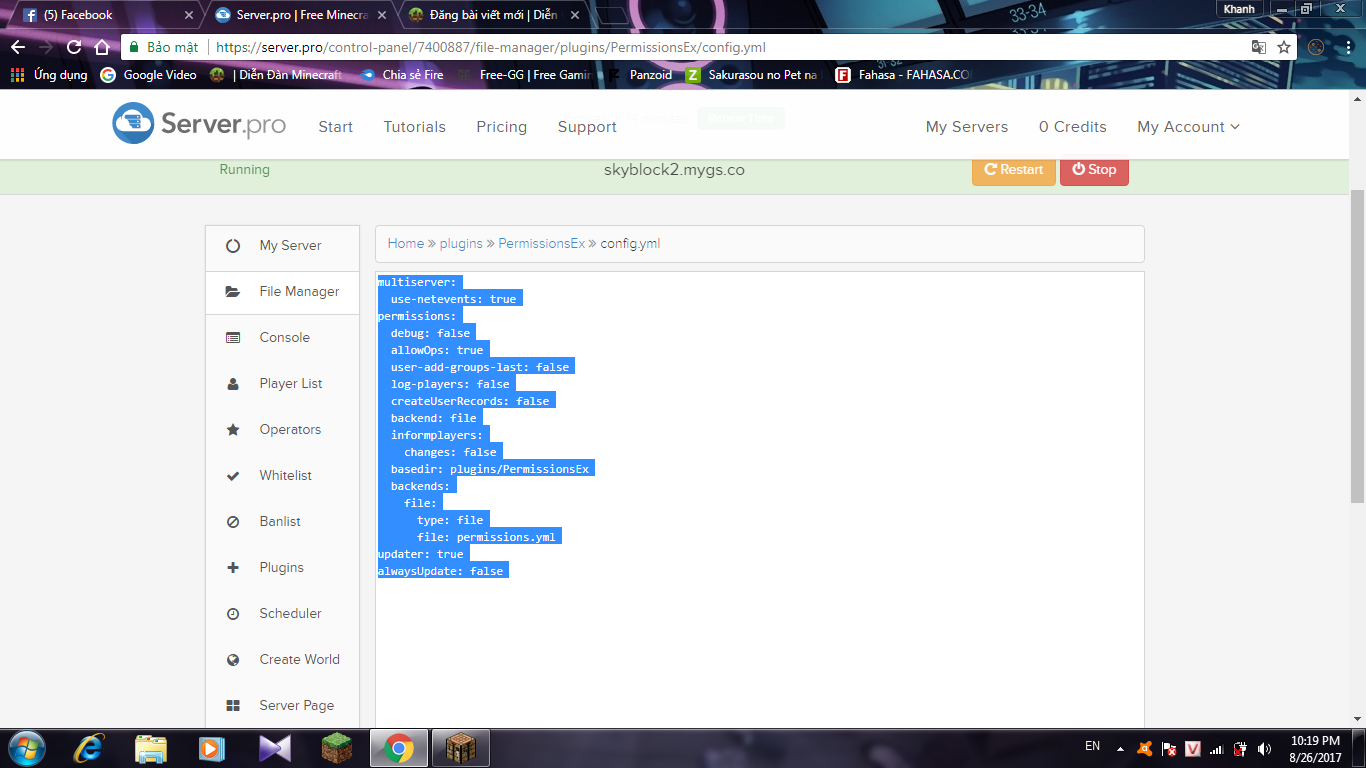
Task: Click the volume icon in system tray
Action: tap(1265, 748)
